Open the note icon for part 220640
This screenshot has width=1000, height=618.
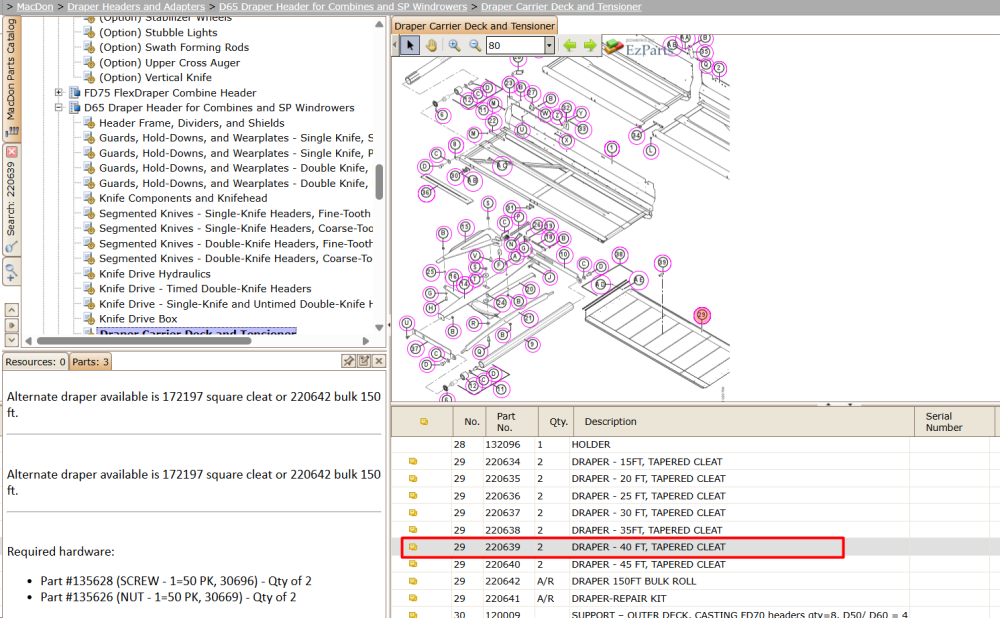click(413, 564)
